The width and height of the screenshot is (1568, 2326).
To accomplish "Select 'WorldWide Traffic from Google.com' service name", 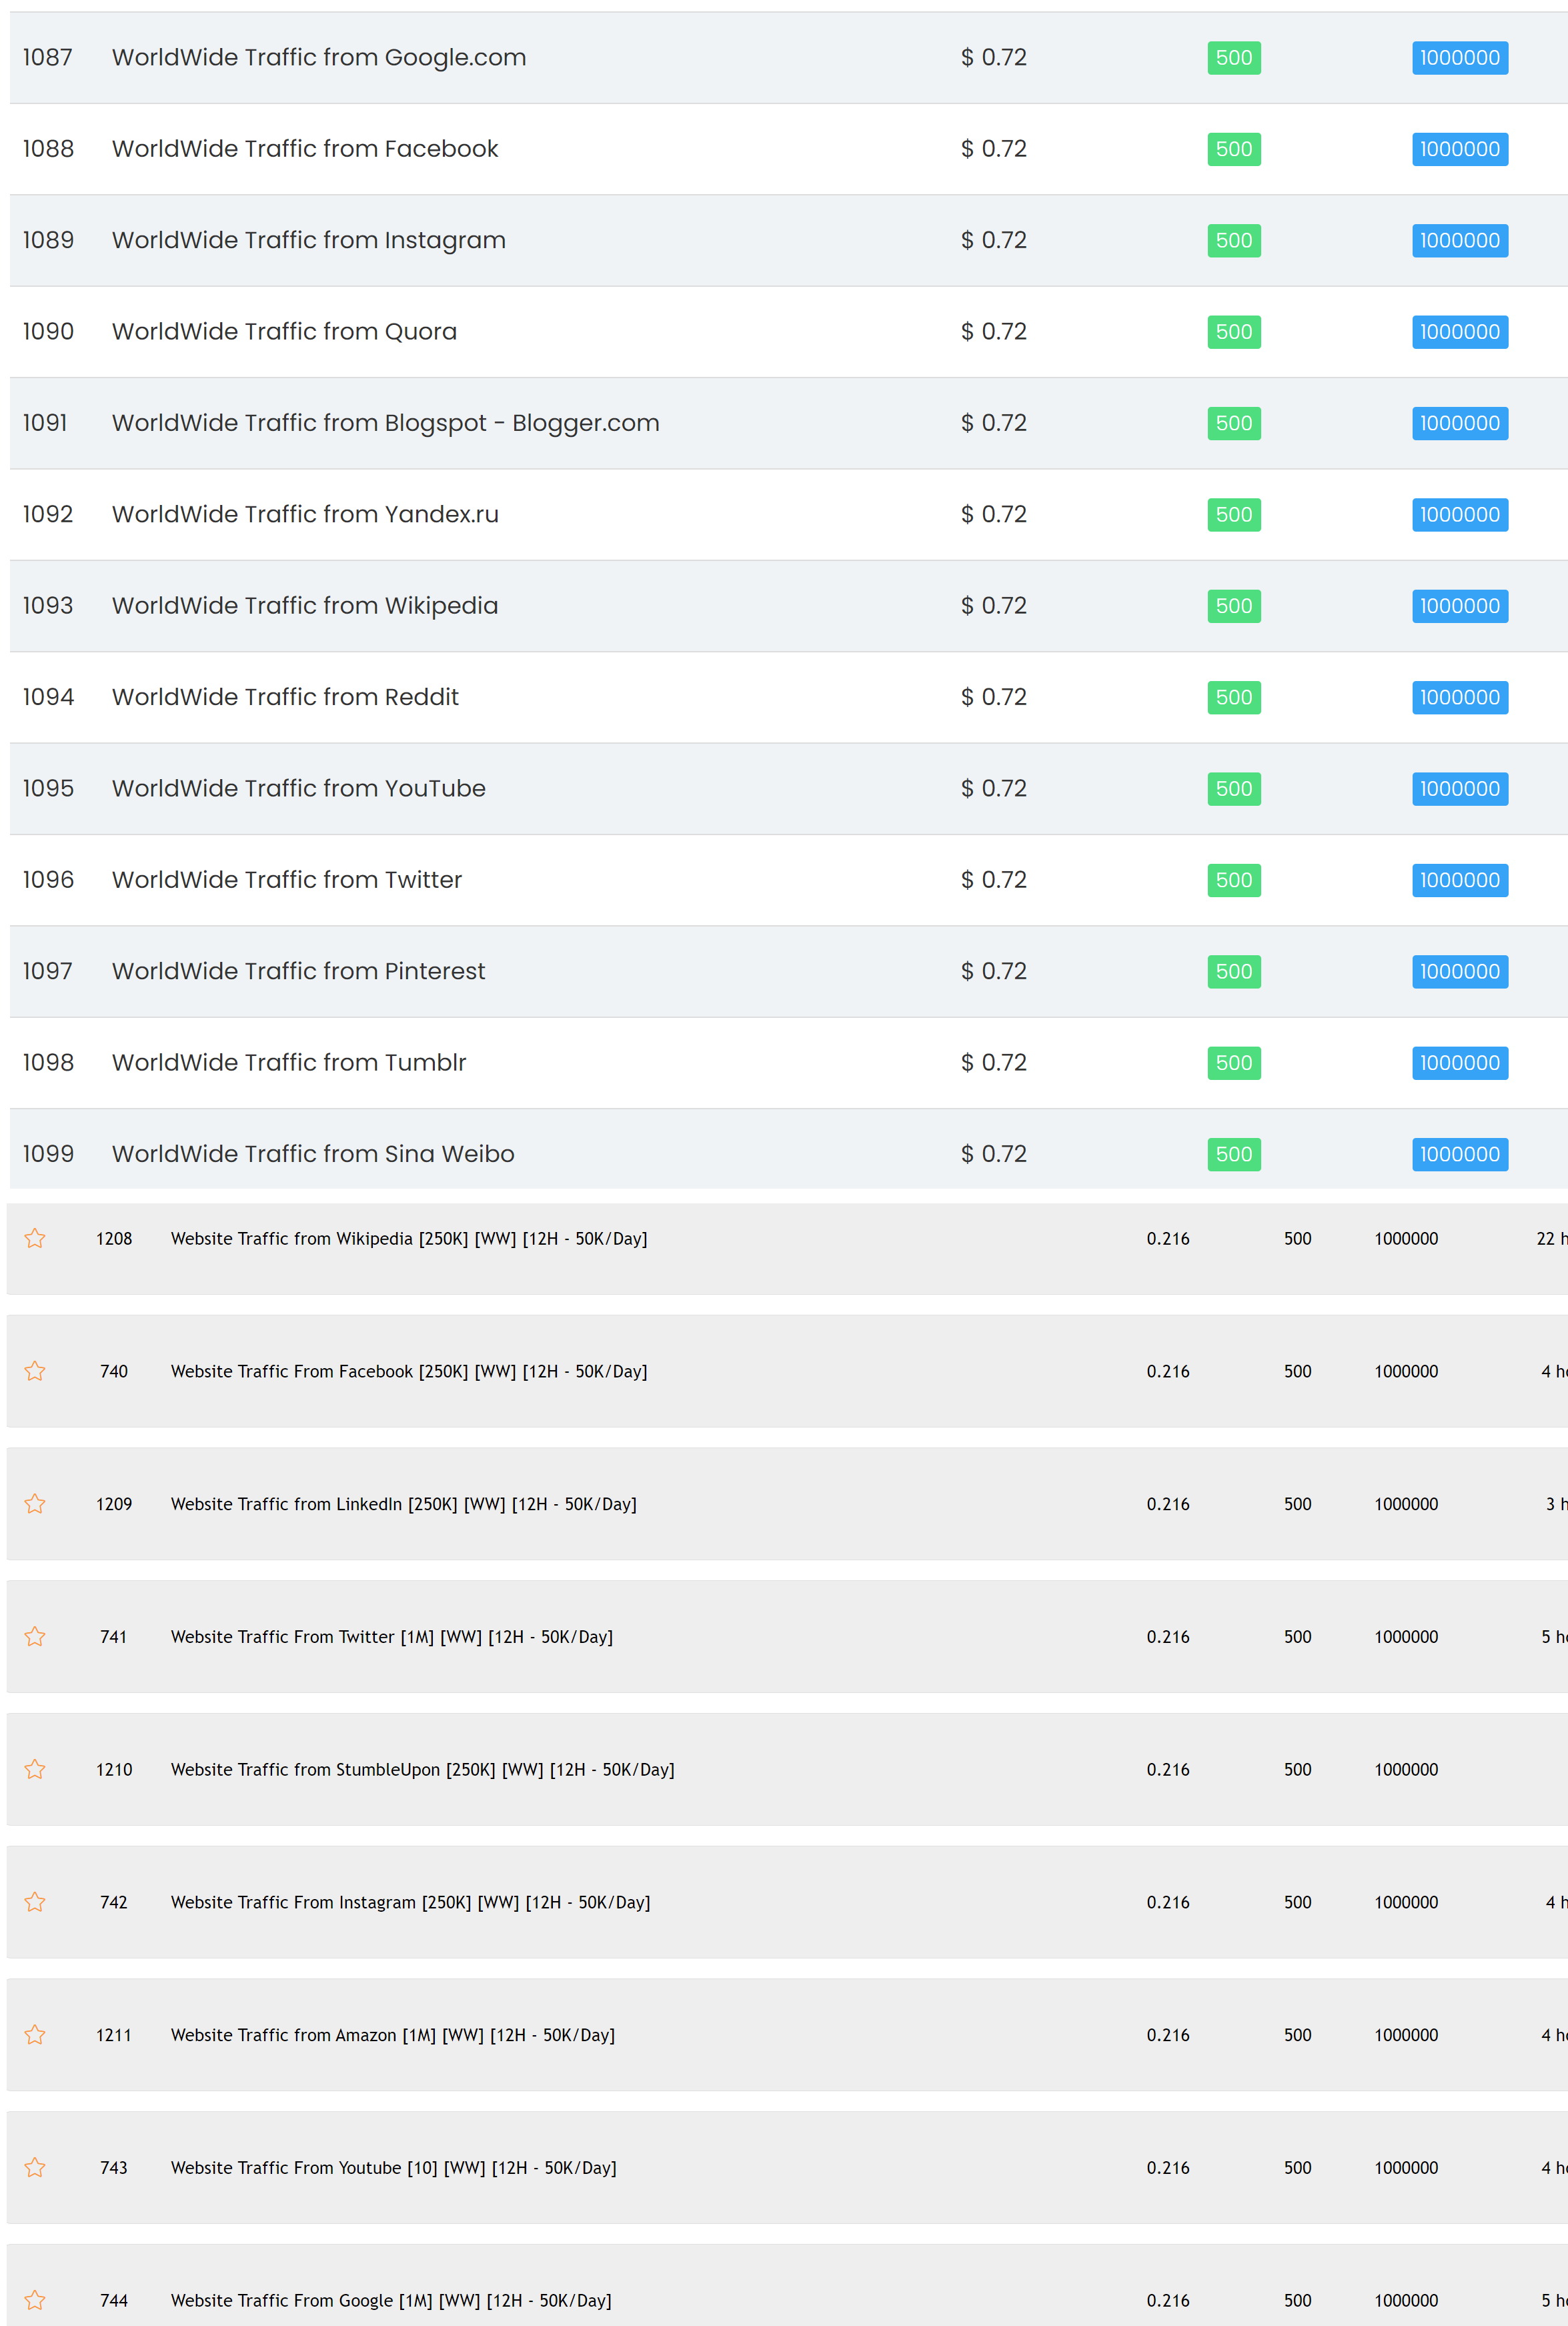I will (x=319, y=58).
